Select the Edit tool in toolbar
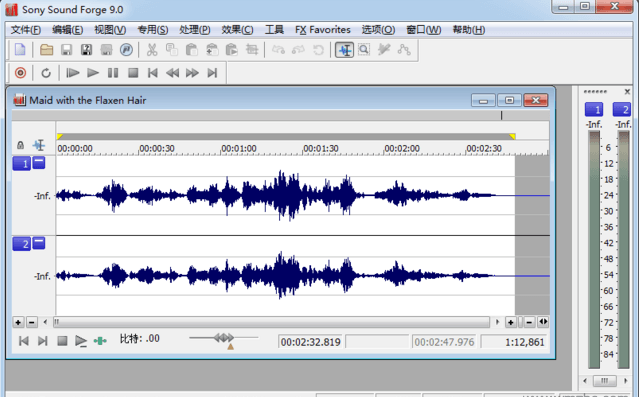The height and width of the screenshot is (397, 639). (x=344, y=50)
